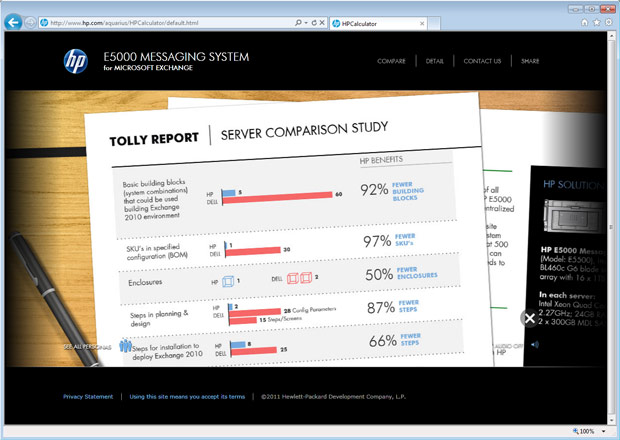Open browser tools gear icon
Viewport: 620px width, 440px height.
[x=609, y=23]
